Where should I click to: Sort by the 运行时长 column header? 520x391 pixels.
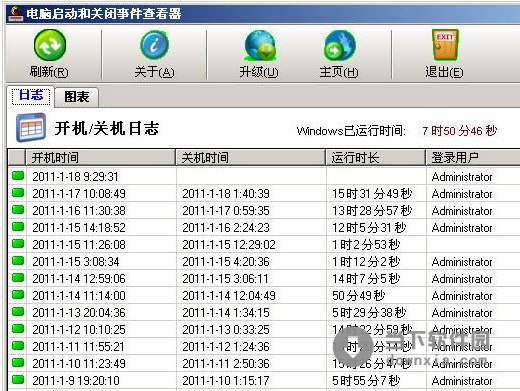(376, 157)
